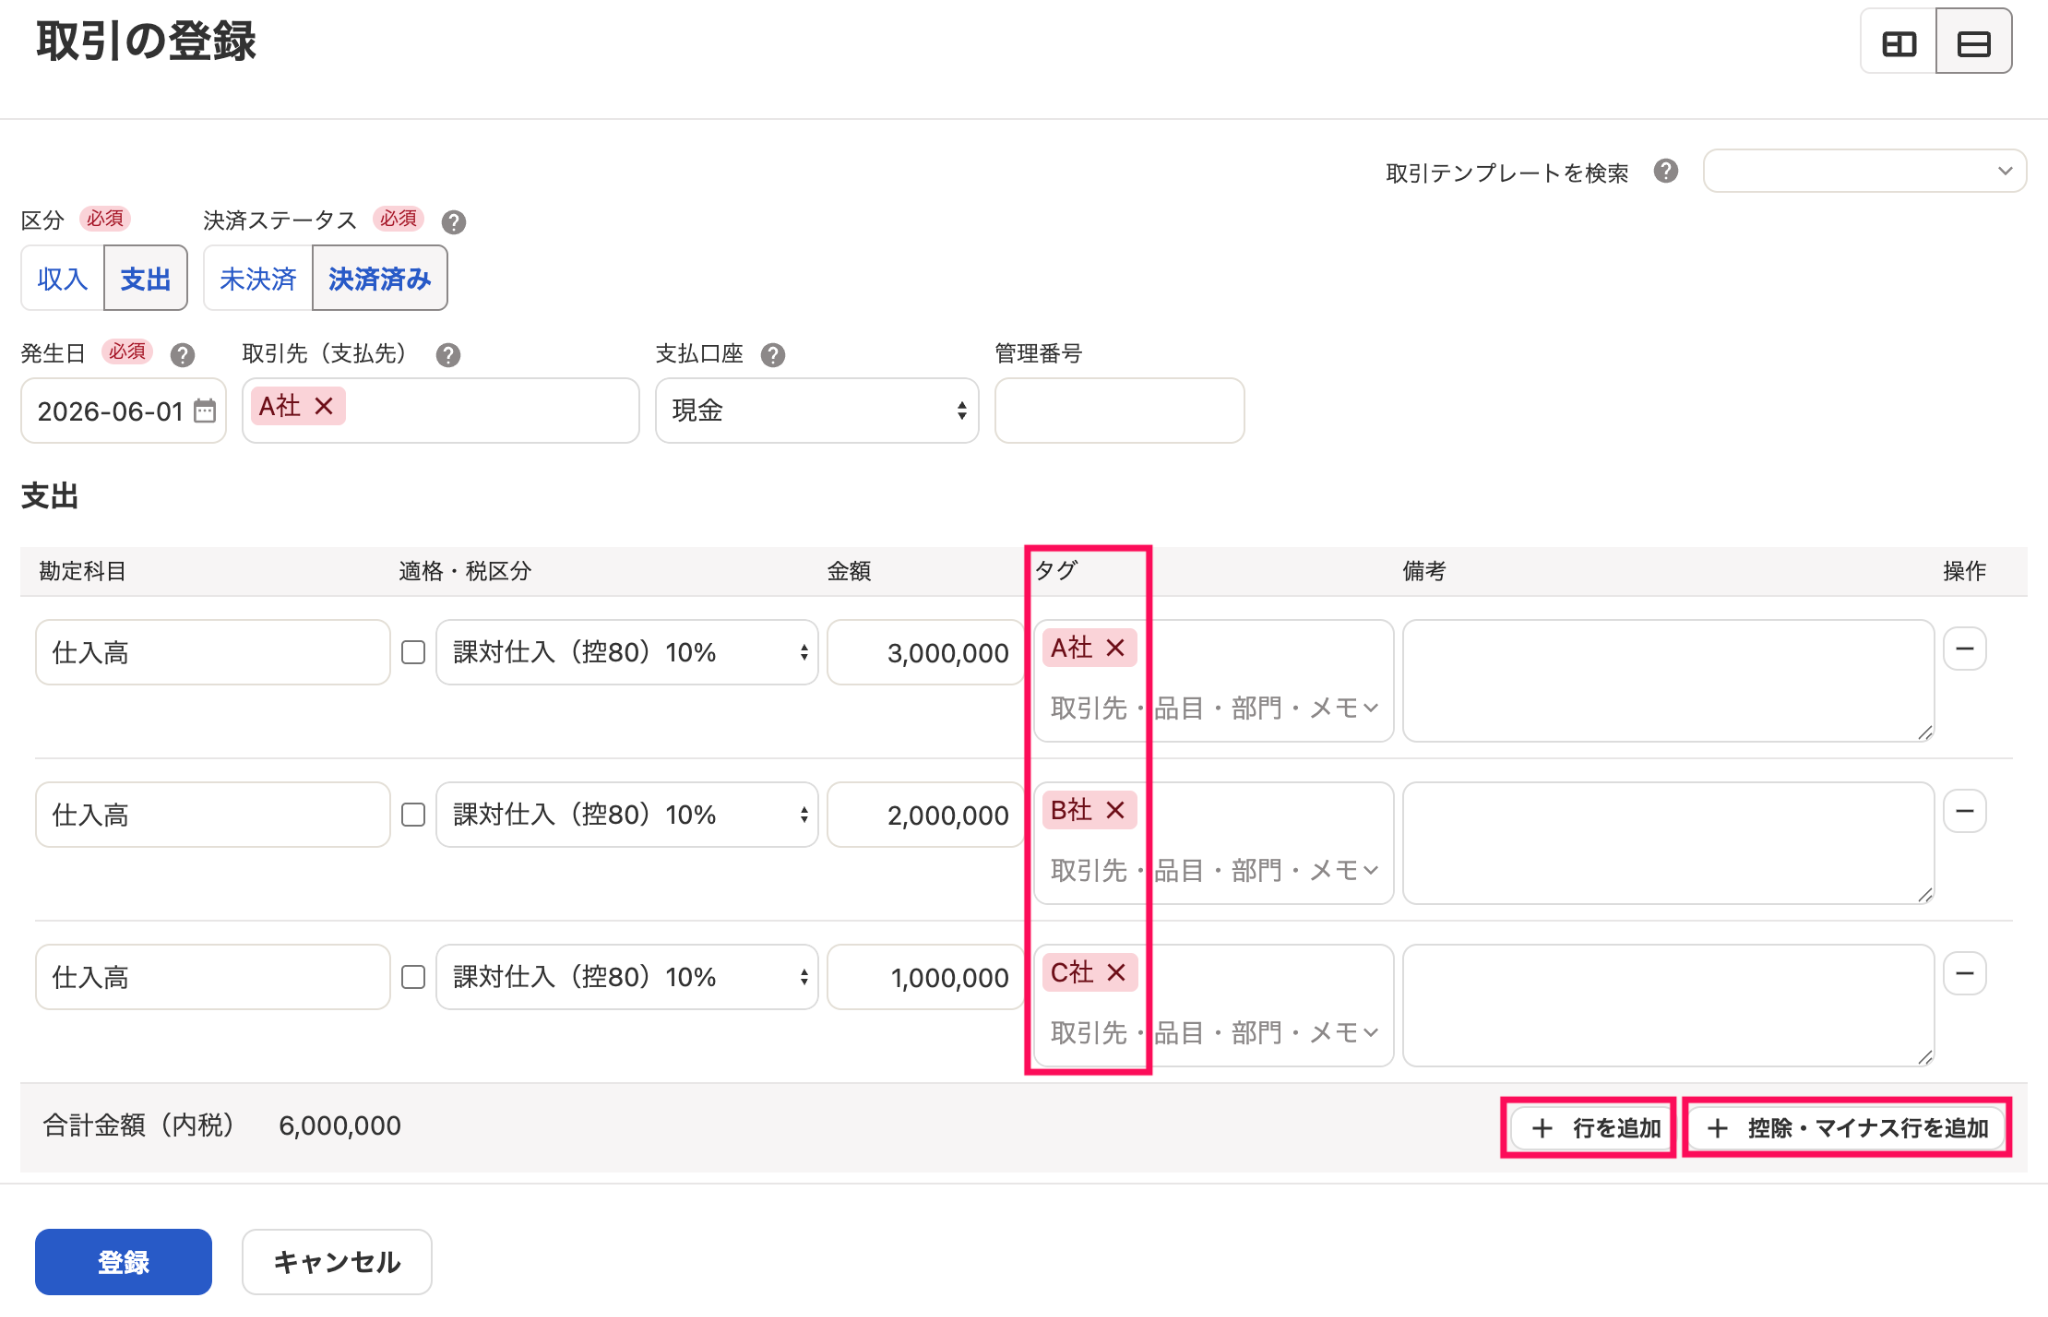Viewport: 2048px width, 1317px height.
Task: Remove the B社 tag in the 2,000,000 row
Action: pos(1116,810)
